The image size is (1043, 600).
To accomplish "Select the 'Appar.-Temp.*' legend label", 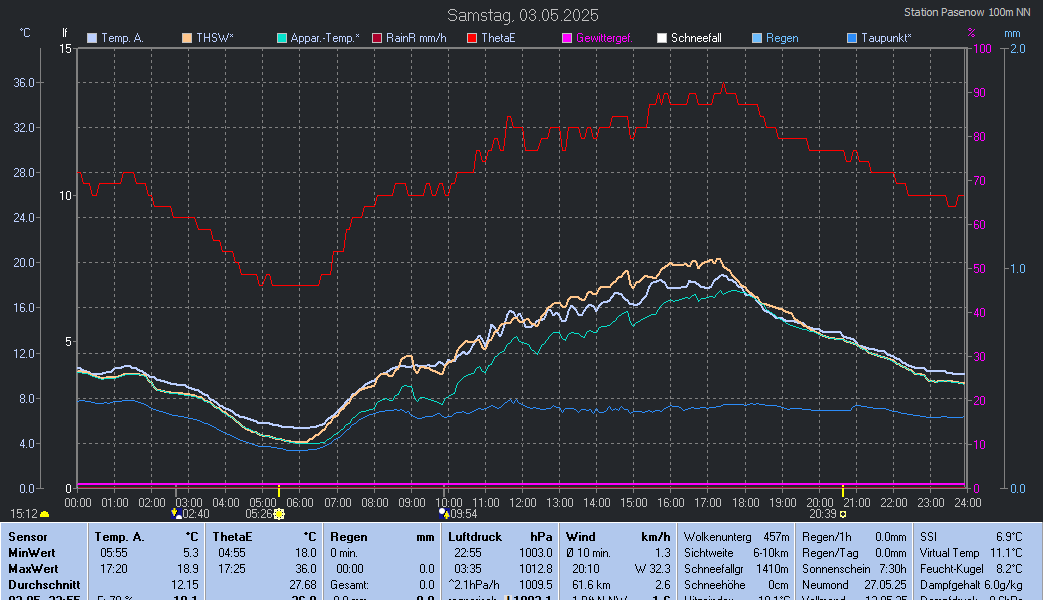I will pos(325,38).
